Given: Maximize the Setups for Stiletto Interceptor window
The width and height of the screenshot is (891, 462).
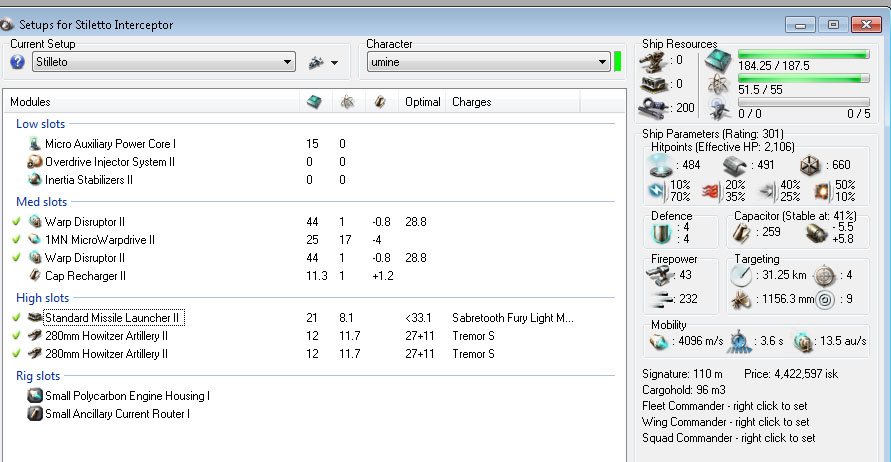Looking at the screenshot, I should point(833,24).
